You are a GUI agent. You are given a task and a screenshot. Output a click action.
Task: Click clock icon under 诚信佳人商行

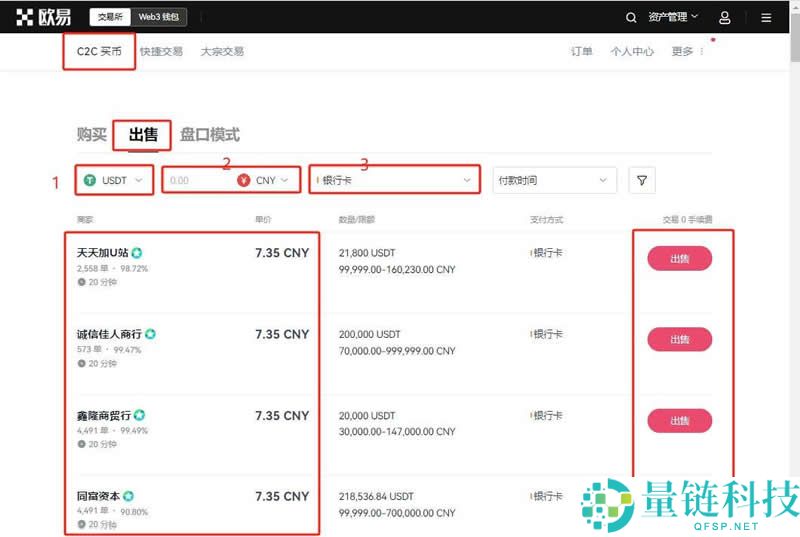click(x=81, y=364)
